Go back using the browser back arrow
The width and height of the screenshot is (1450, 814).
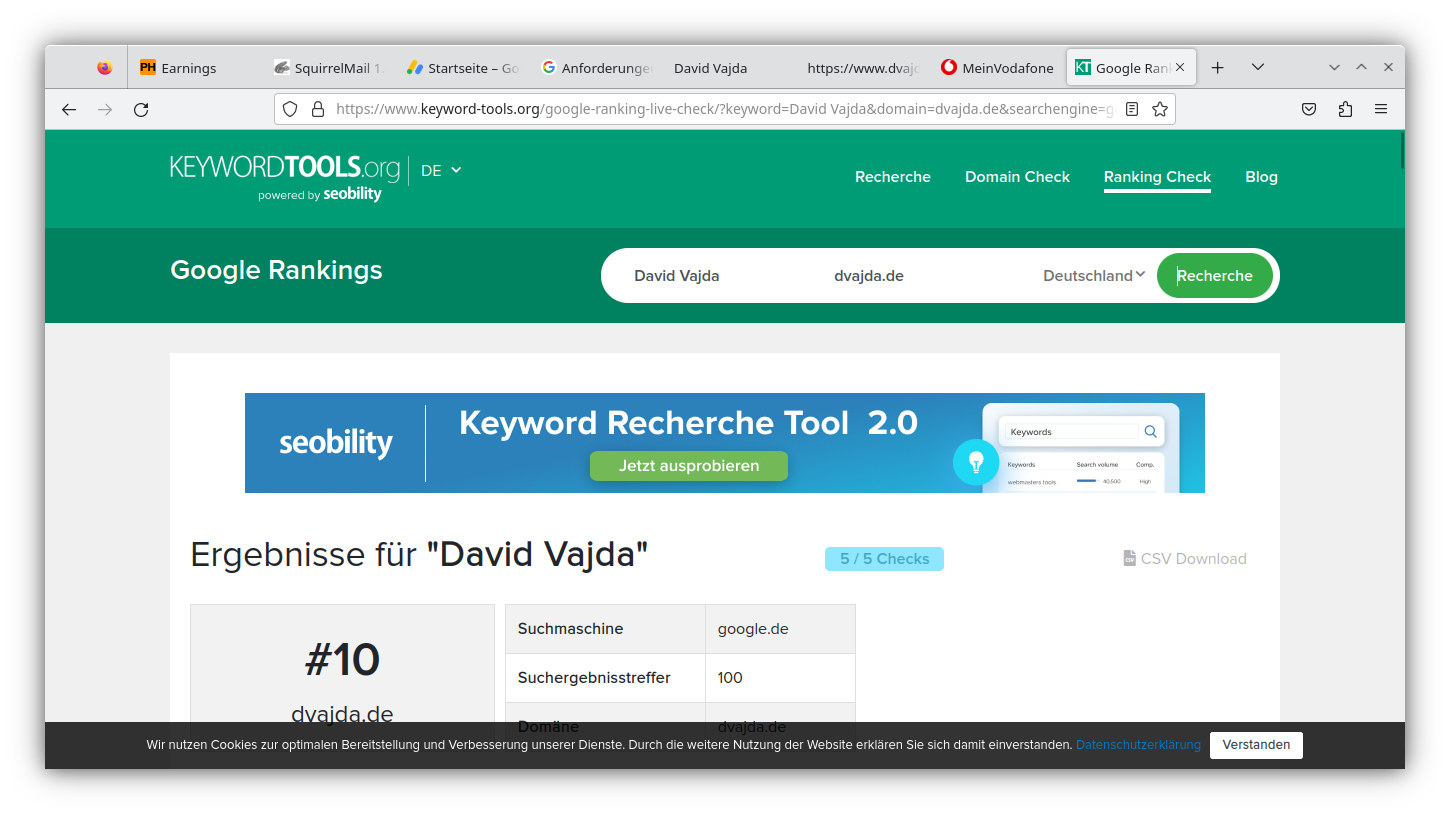coord(69,110)
